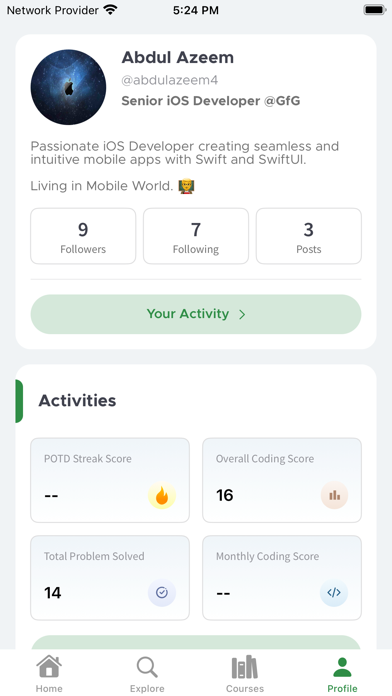View the 9 Followers box
Viewport: 392px width, 696px height.
click(x=83, y=236)
